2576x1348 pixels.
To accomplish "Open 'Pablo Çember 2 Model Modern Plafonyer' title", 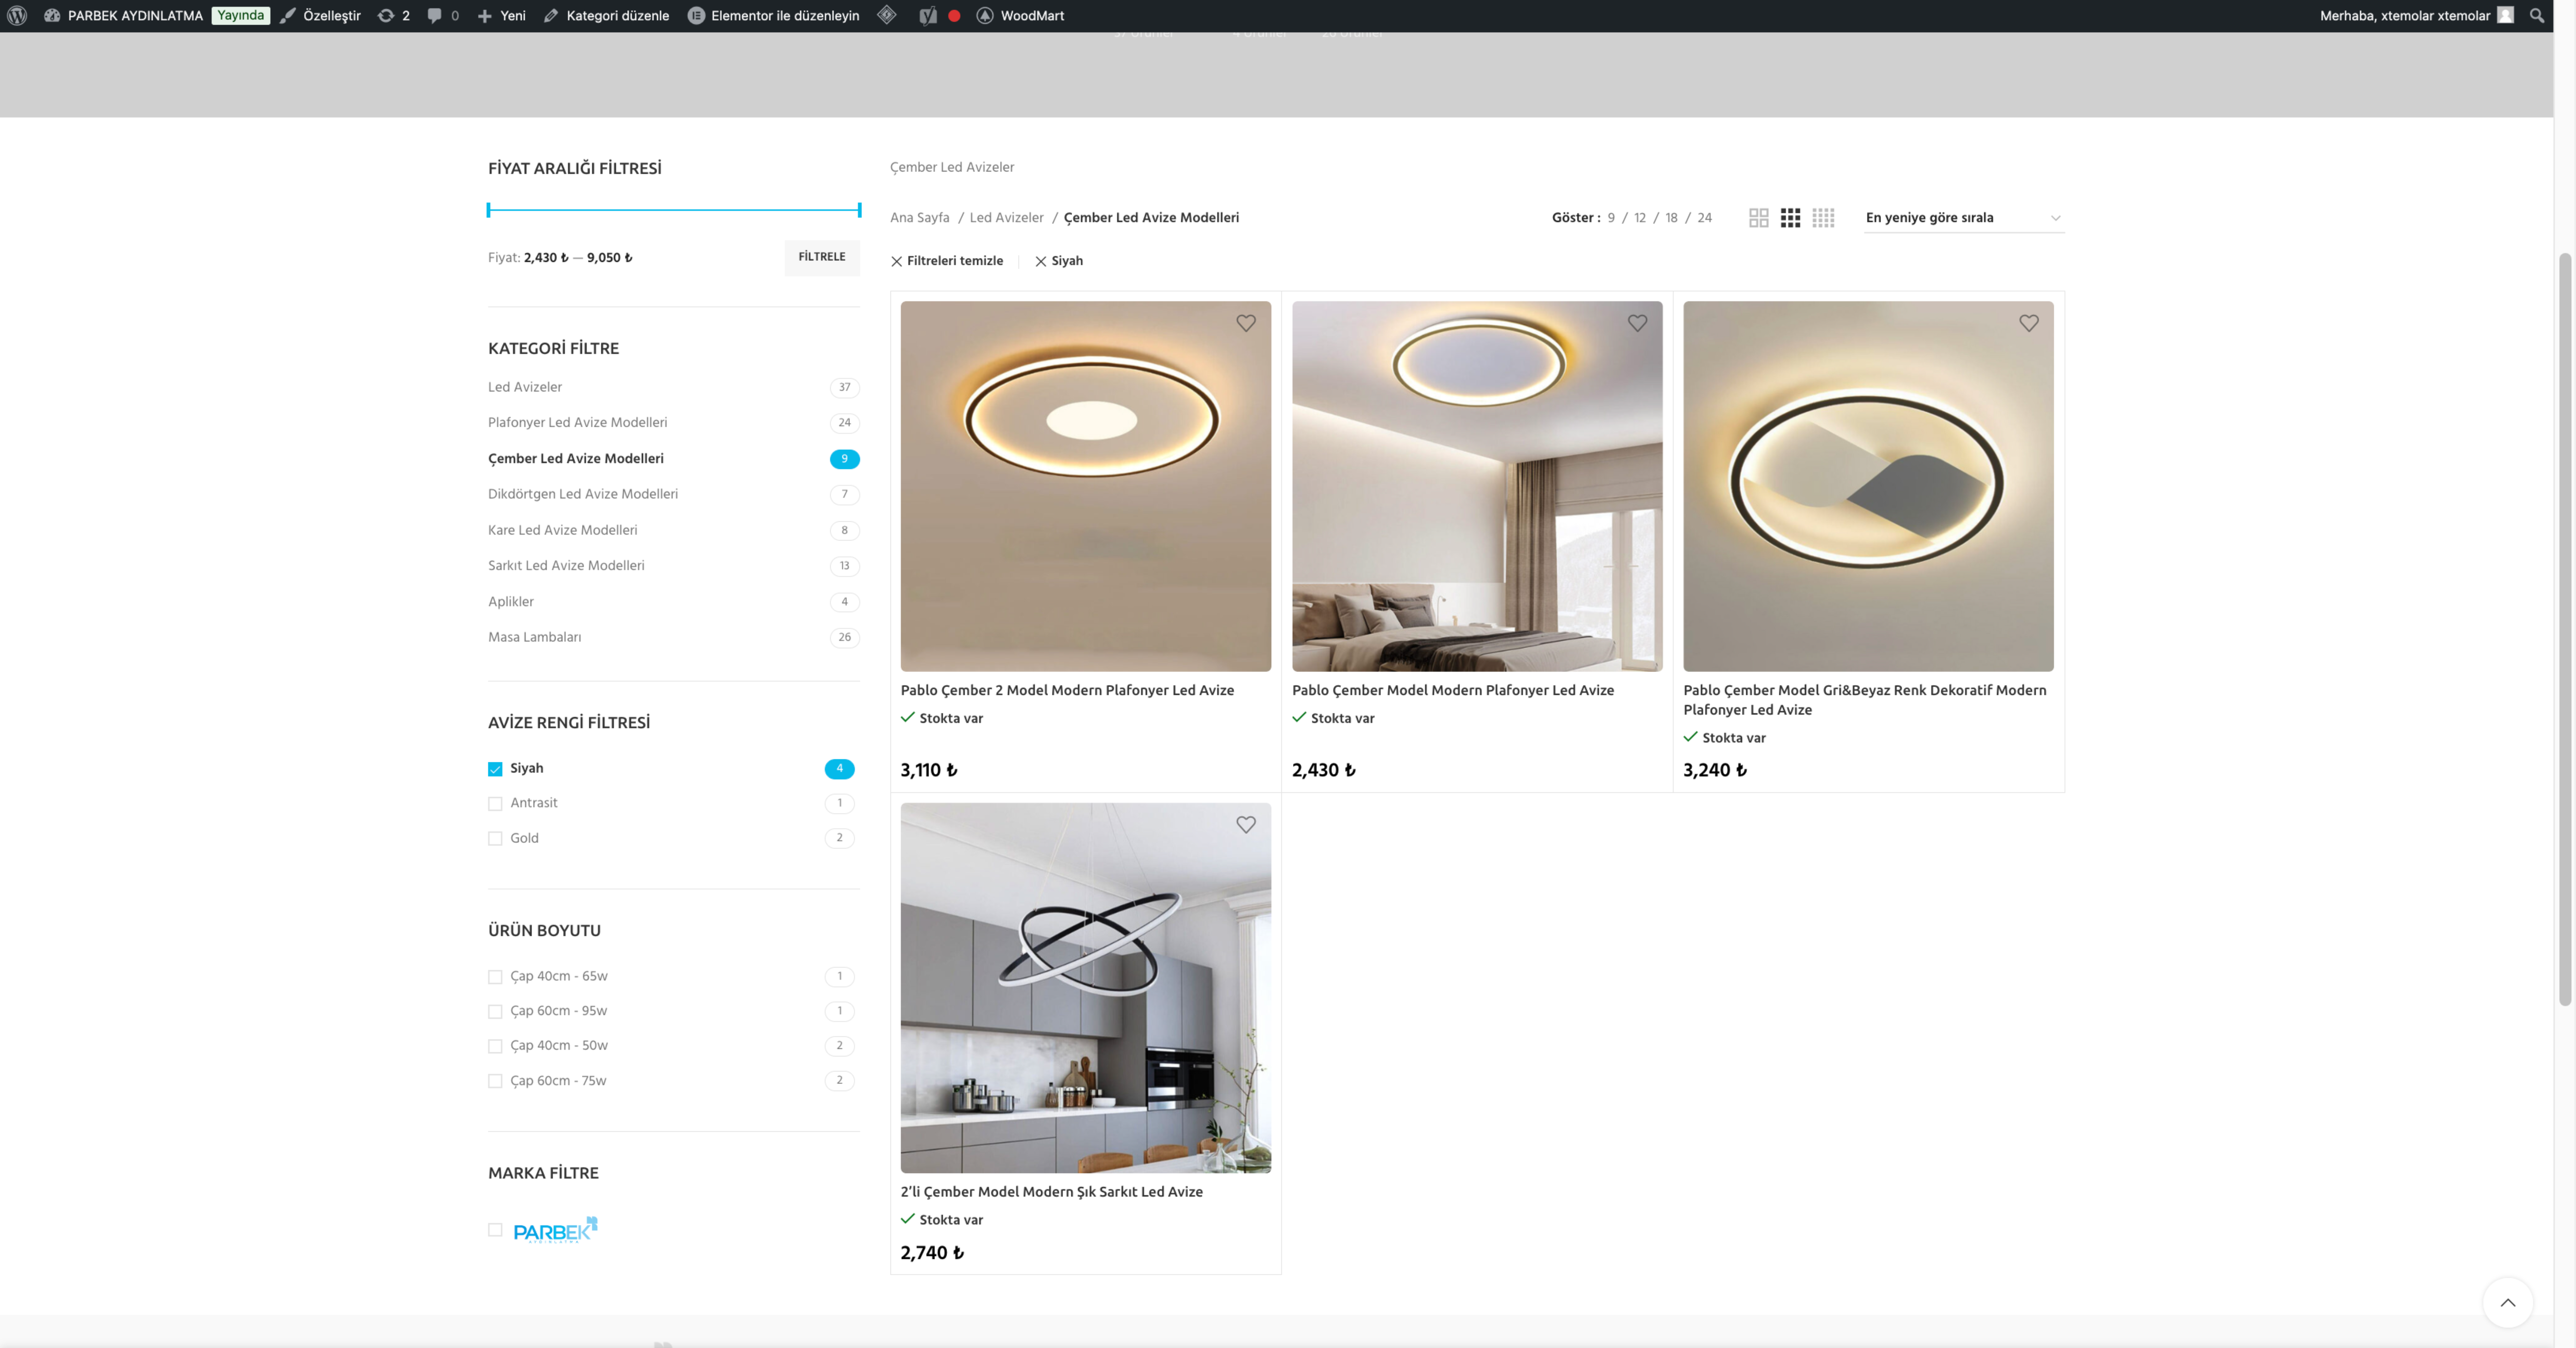I will 1067,691.
